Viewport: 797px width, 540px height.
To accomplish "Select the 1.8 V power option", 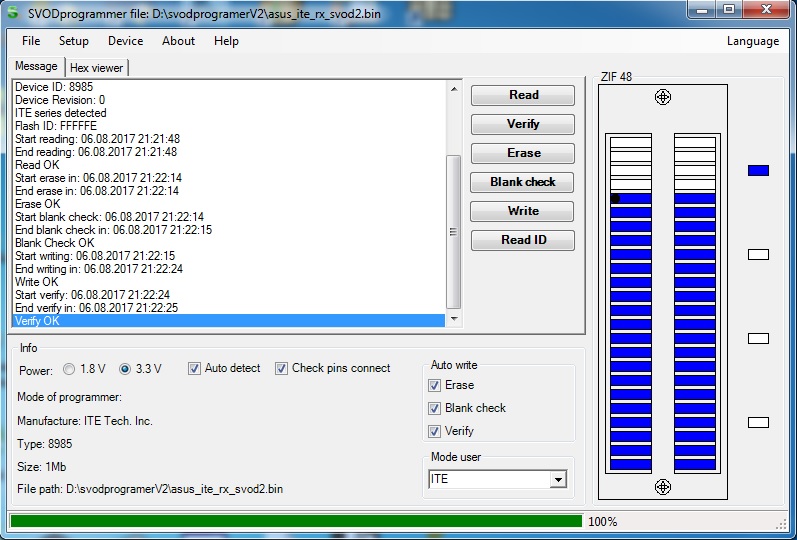I will click(x=69, y=369).
